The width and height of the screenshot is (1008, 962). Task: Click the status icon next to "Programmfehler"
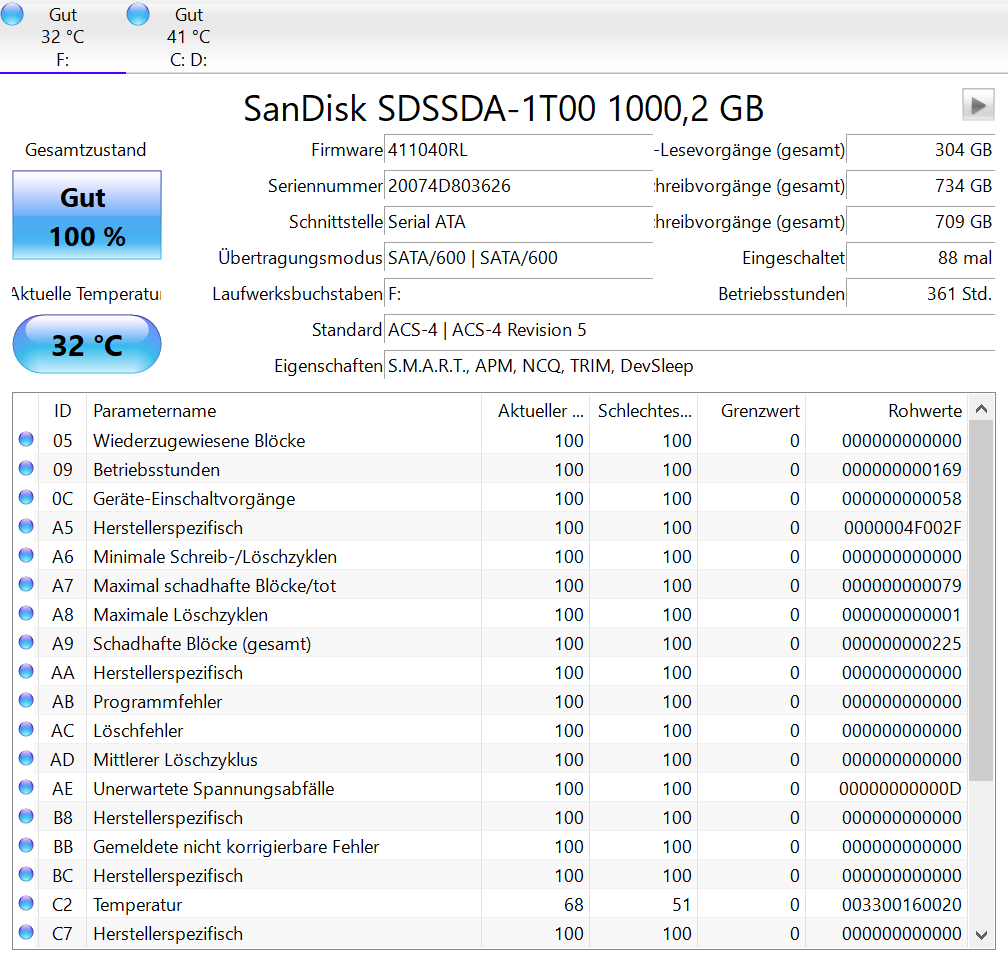[x=26, y=701]
